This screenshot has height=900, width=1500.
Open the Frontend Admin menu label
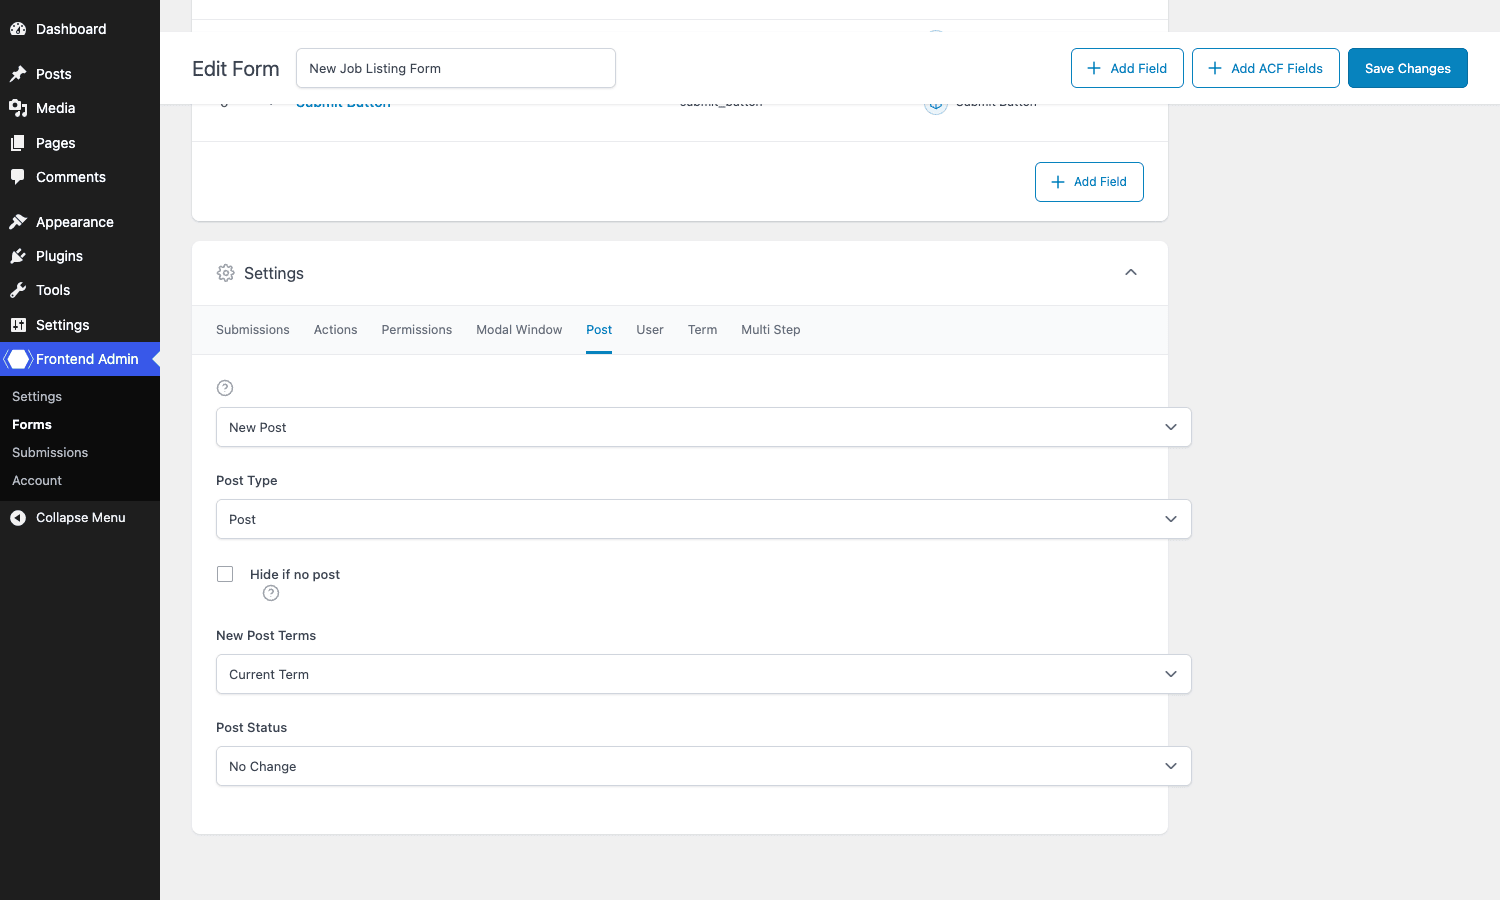click(x=87, y=359)
